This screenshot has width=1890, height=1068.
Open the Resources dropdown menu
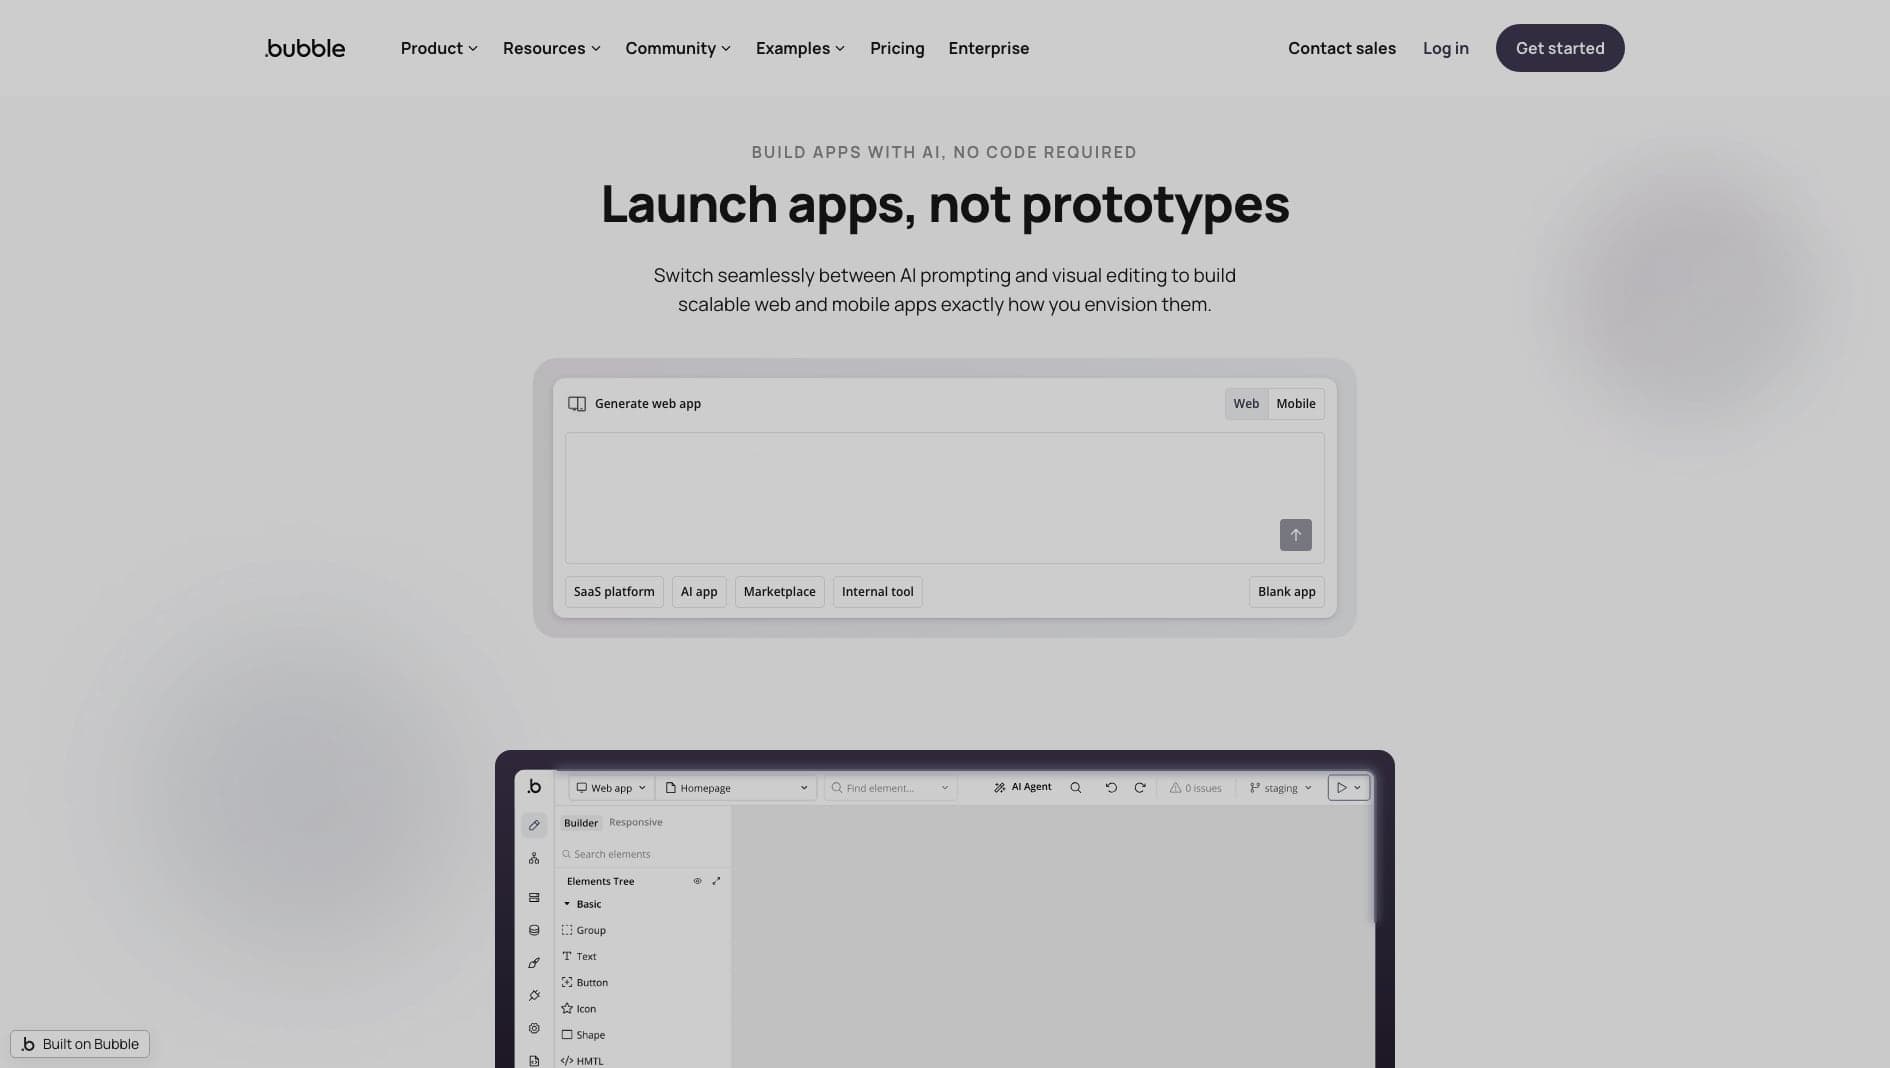[552, 48]
